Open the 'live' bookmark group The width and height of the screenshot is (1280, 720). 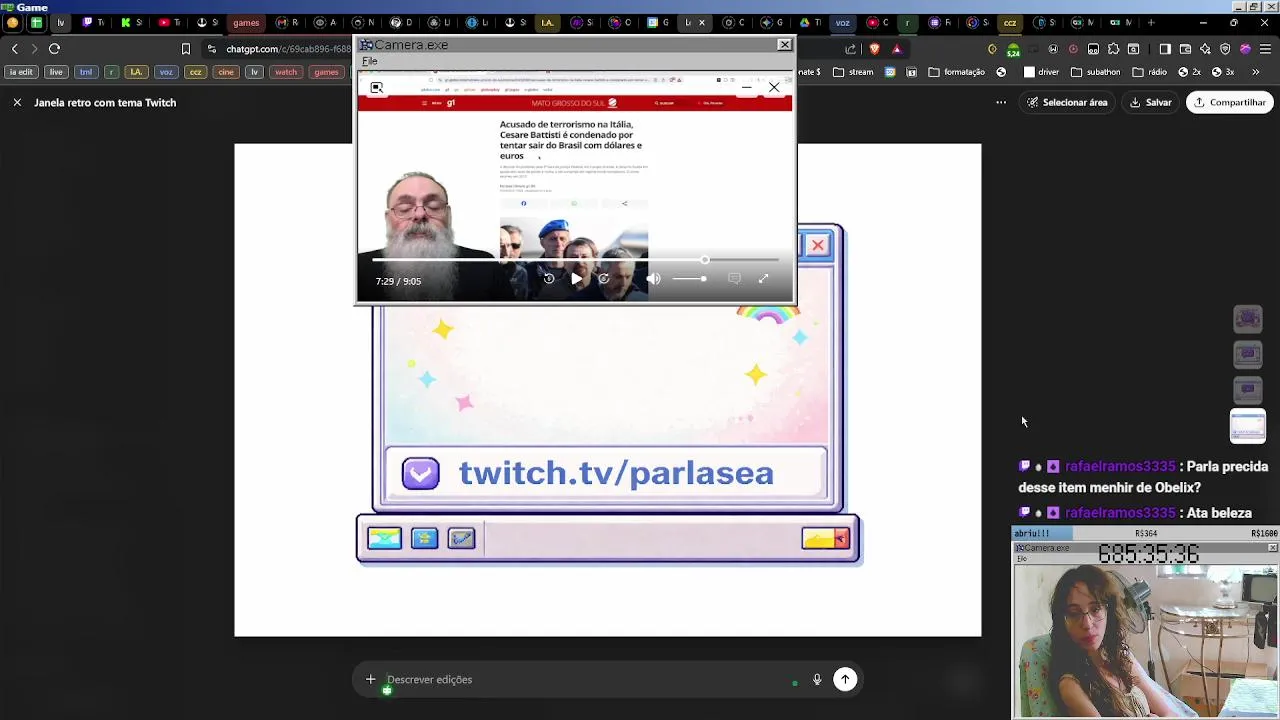[56, 72]
